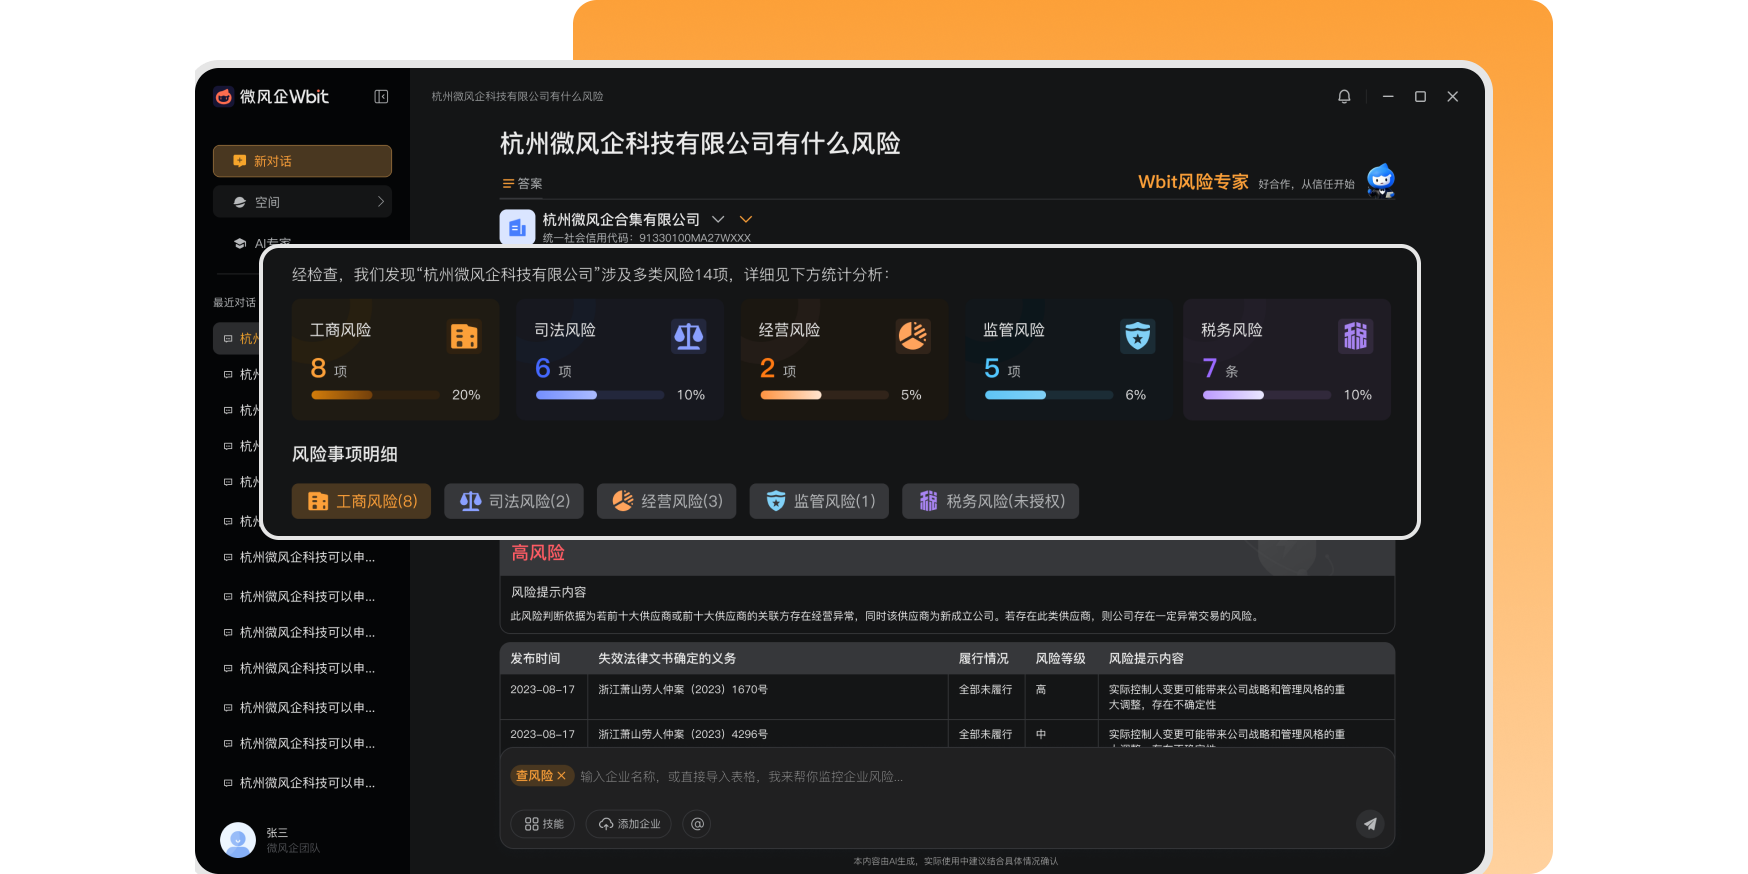
Task: Click the 微风企Wbit logo icon
Action: (x=223, y=96)
